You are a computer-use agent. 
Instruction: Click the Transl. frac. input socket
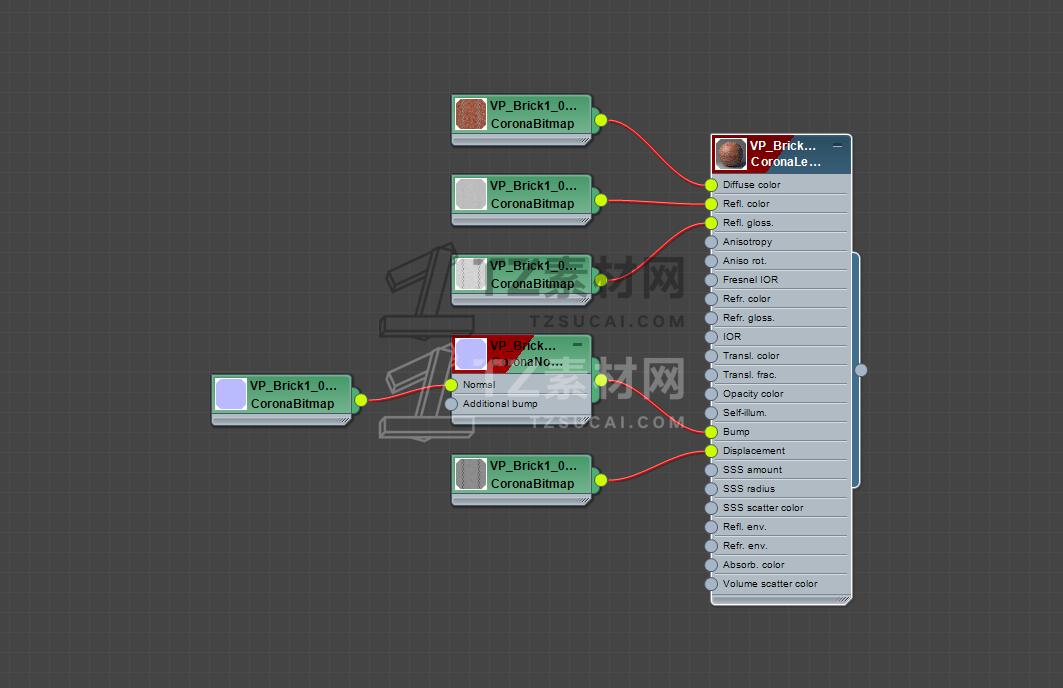click(x=711, y=375)
